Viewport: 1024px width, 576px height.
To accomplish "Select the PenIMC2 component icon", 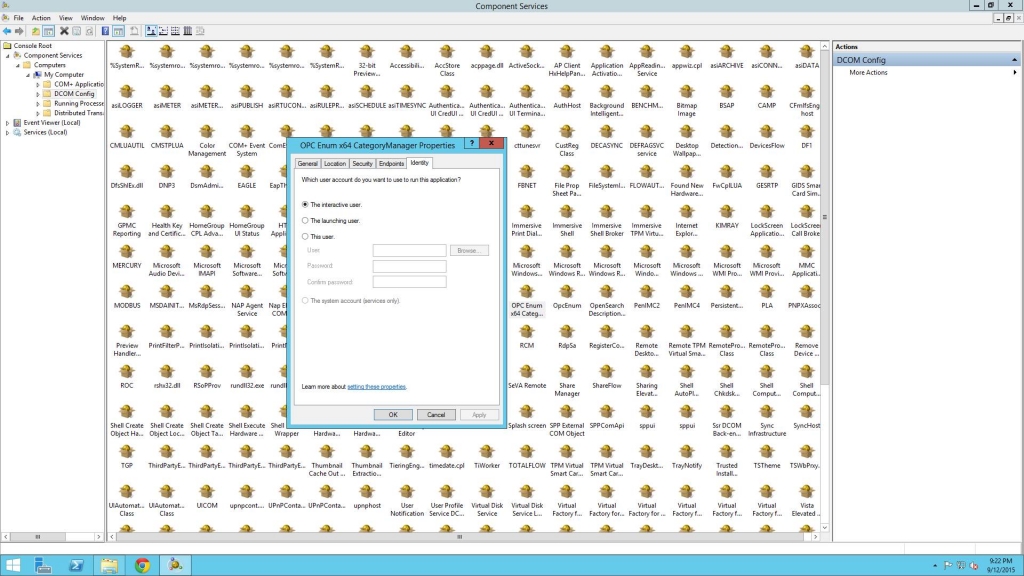I will [647, 296].
